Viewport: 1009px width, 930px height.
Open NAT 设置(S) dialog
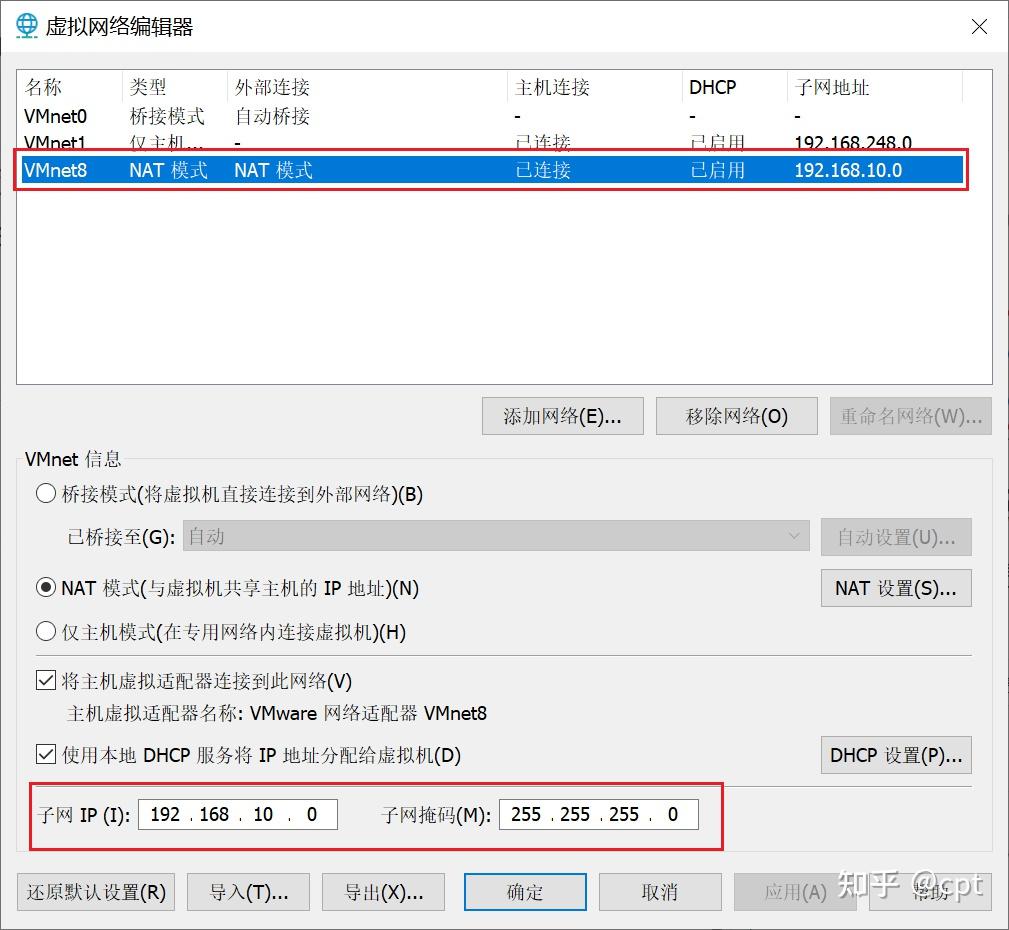click(896, 588)
